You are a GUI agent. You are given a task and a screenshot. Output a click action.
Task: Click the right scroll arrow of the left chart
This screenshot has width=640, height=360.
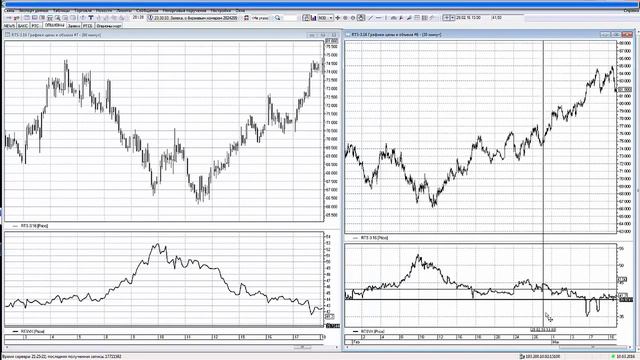pos(337,347)
